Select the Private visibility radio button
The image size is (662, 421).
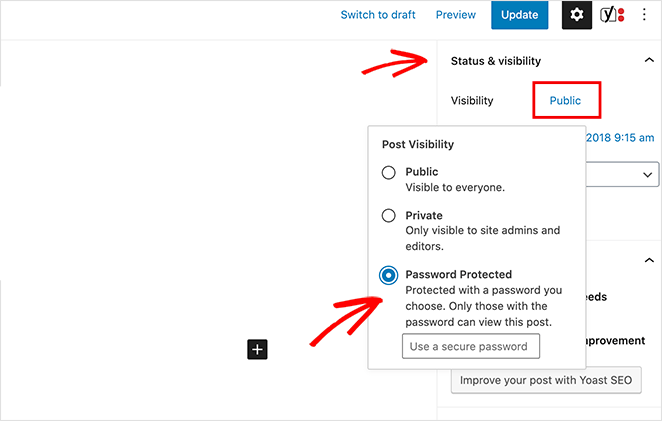pyautogui.click(x=388, y=215)
